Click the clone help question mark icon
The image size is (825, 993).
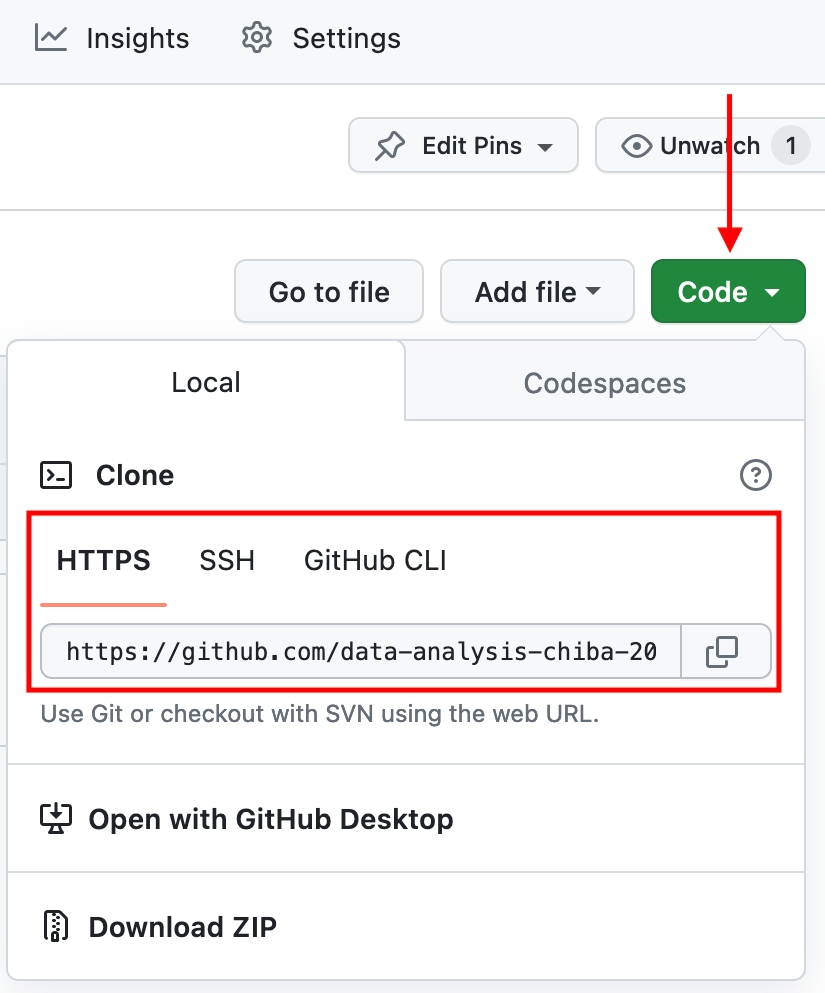click(x=756, y=475)
